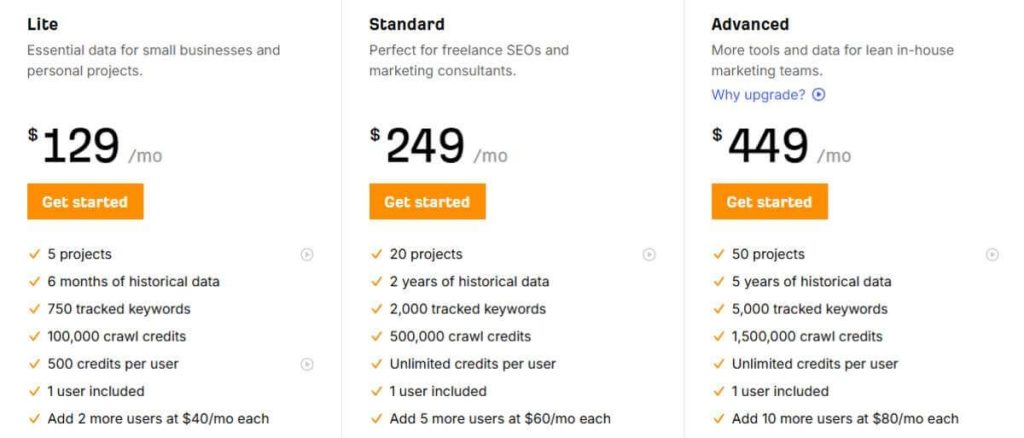Image resolution: width=1024 pixels, height=438 pixels.
Task: Click the play icon next to Why upgrade
Action: [x=819, y=95]
